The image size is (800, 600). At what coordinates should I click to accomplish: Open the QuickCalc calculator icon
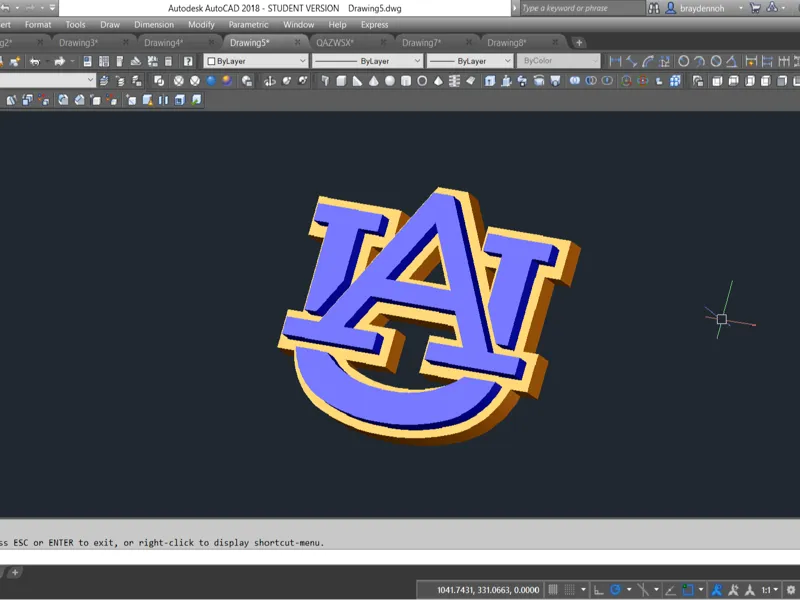(x=168, y=61)
